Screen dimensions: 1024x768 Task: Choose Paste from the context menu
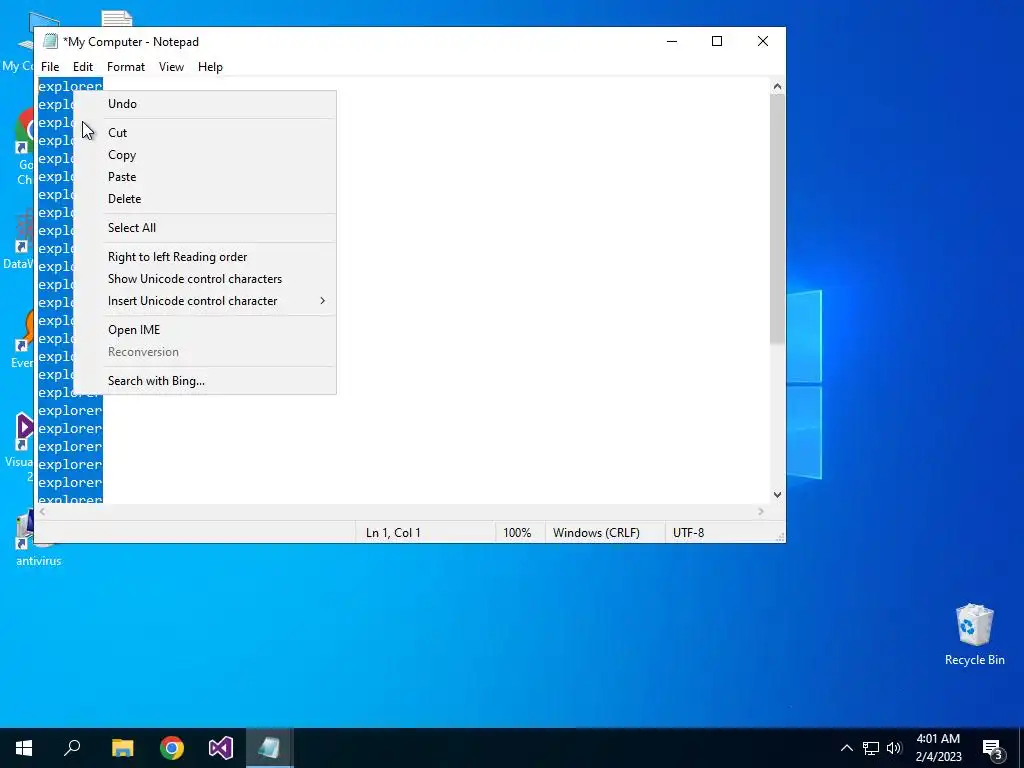click(x=204, y=177)
